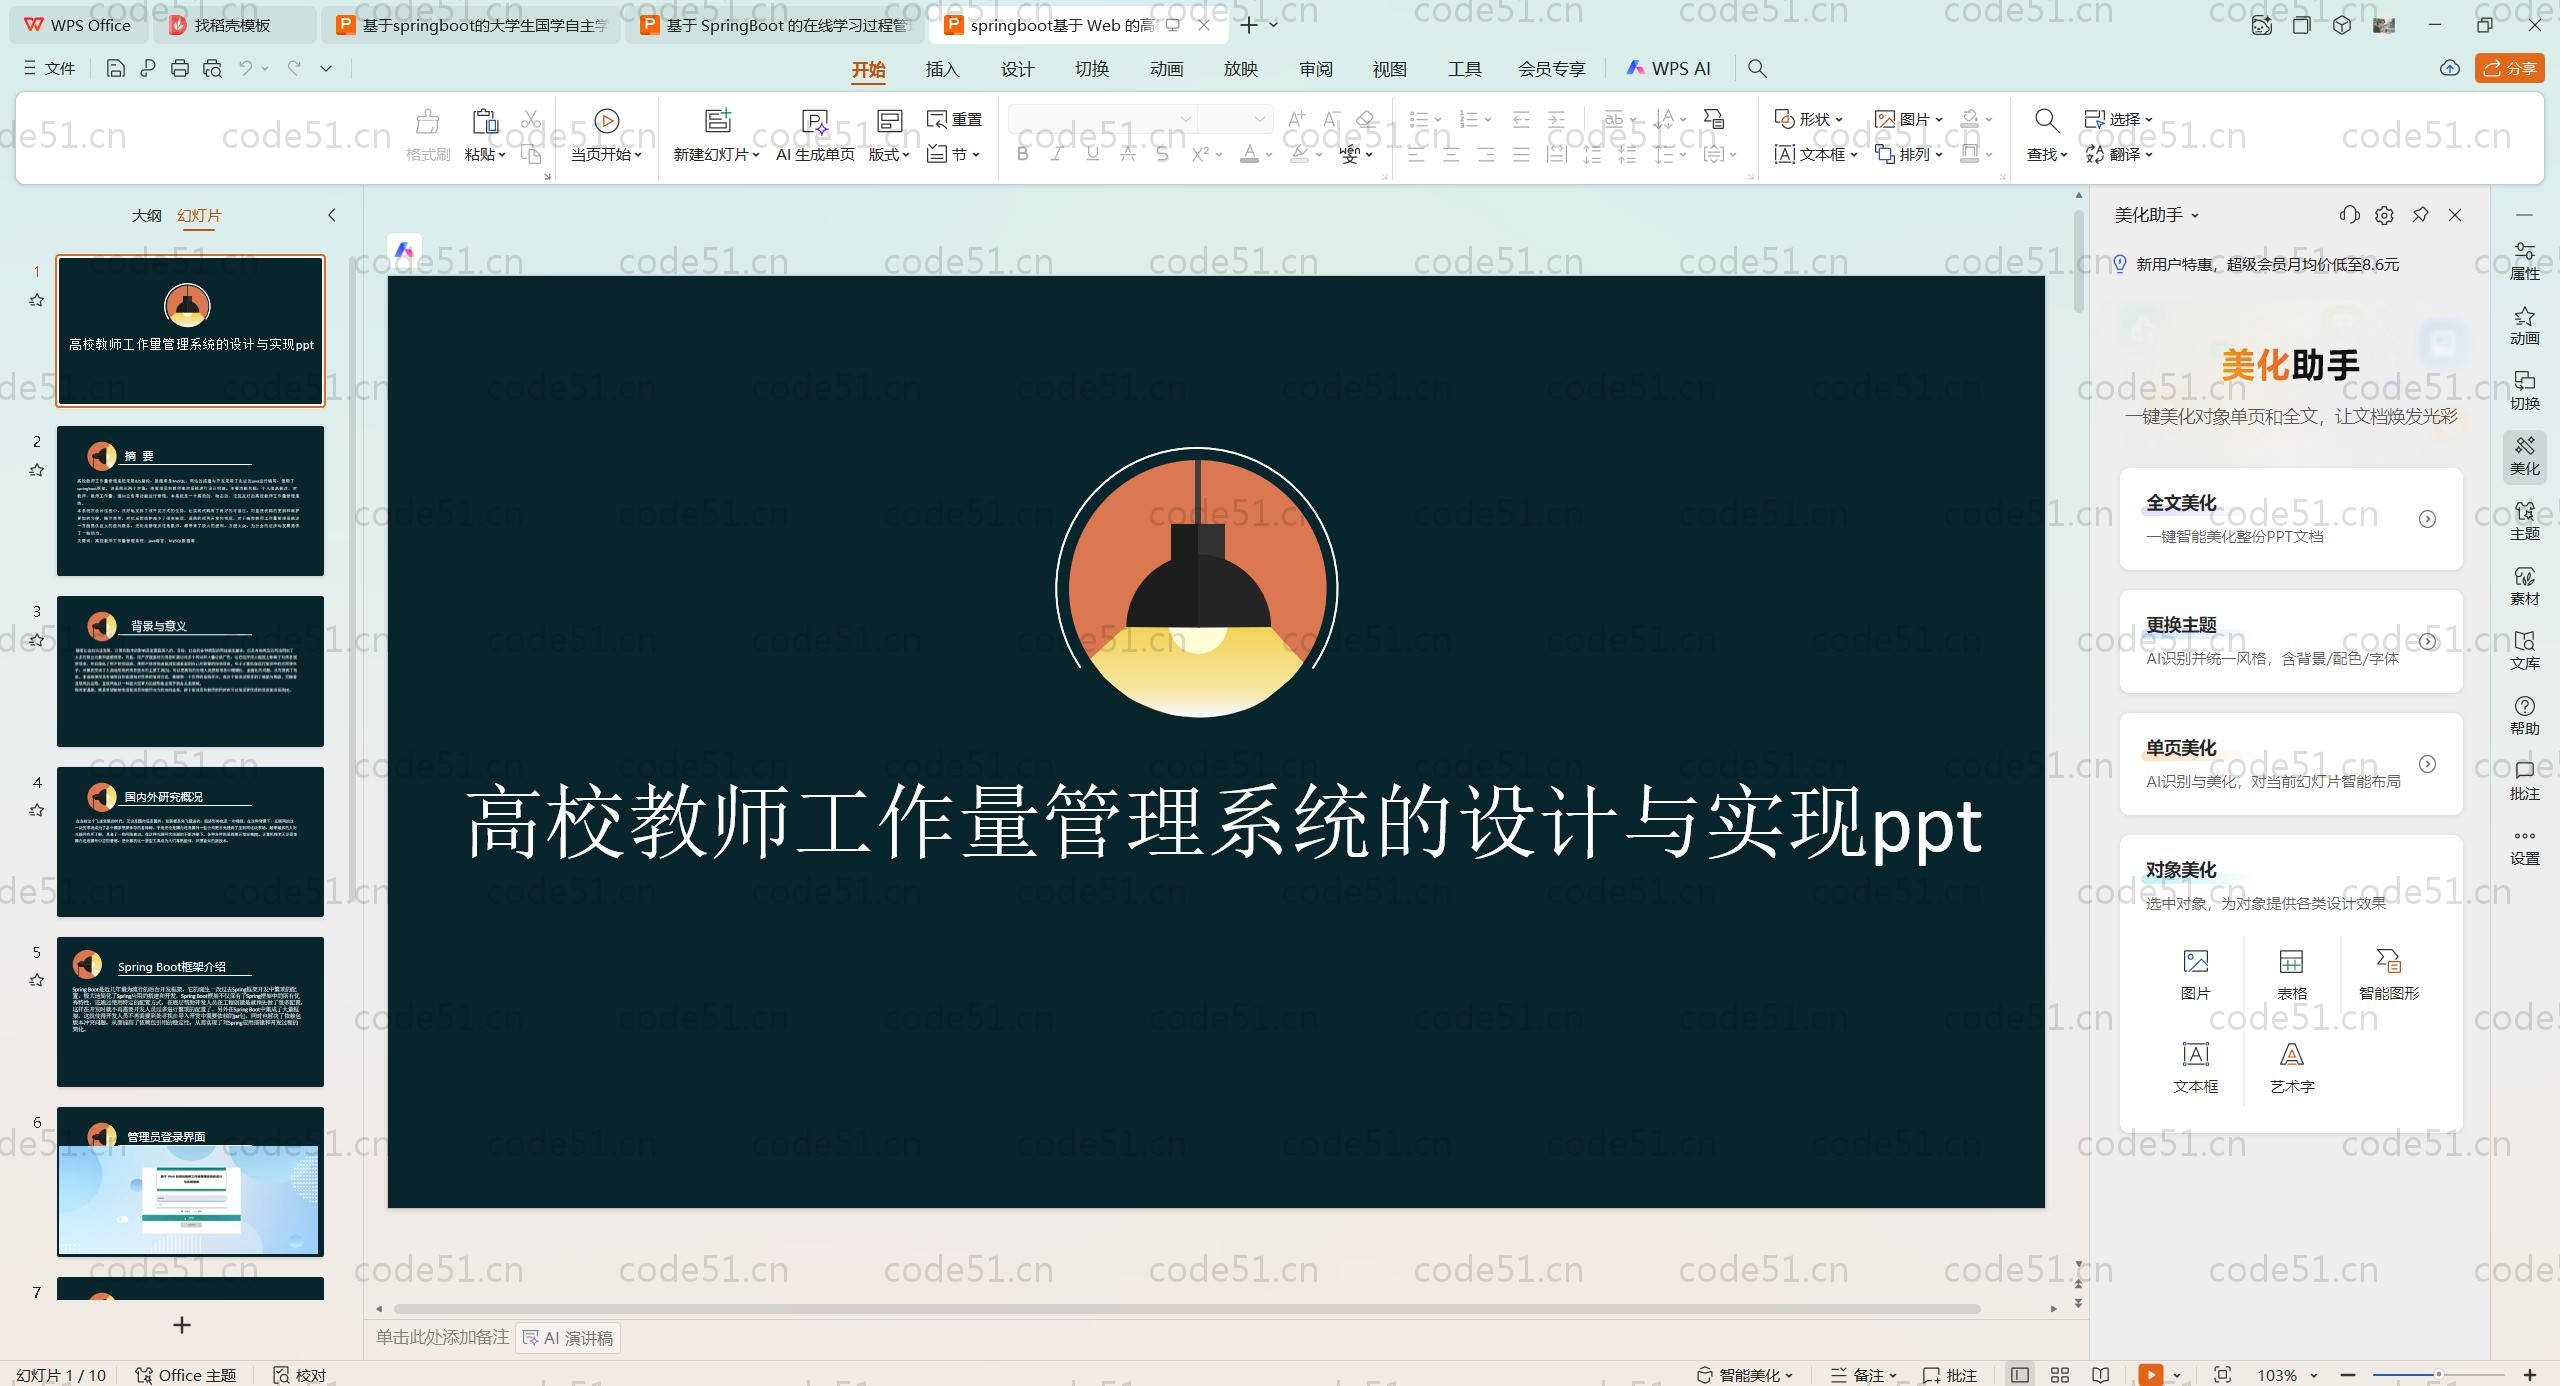Click the Print icon in quick toolbar
The width and height of the screenshot is (2560, 1386).
180,68
